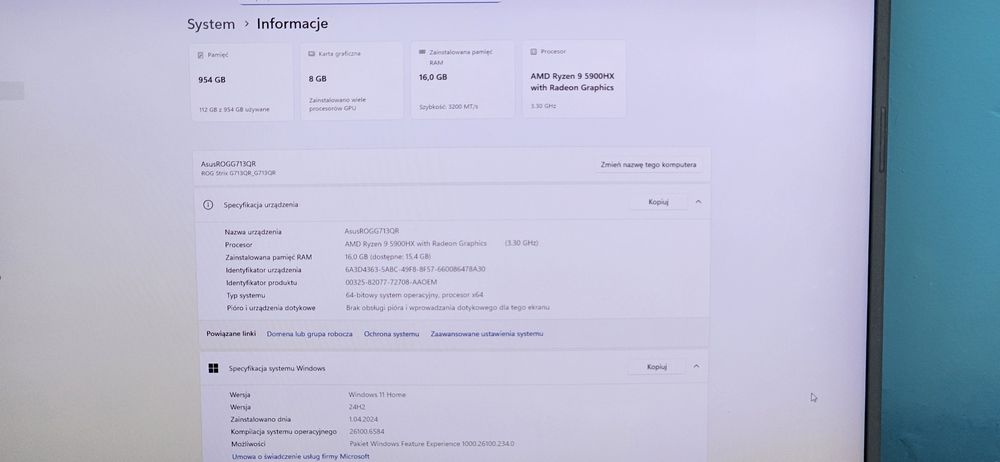Click the Kompilacja systemu operacyjnego label
The width and height of the screenshot is (1000, 462).
tap(283, 432)
